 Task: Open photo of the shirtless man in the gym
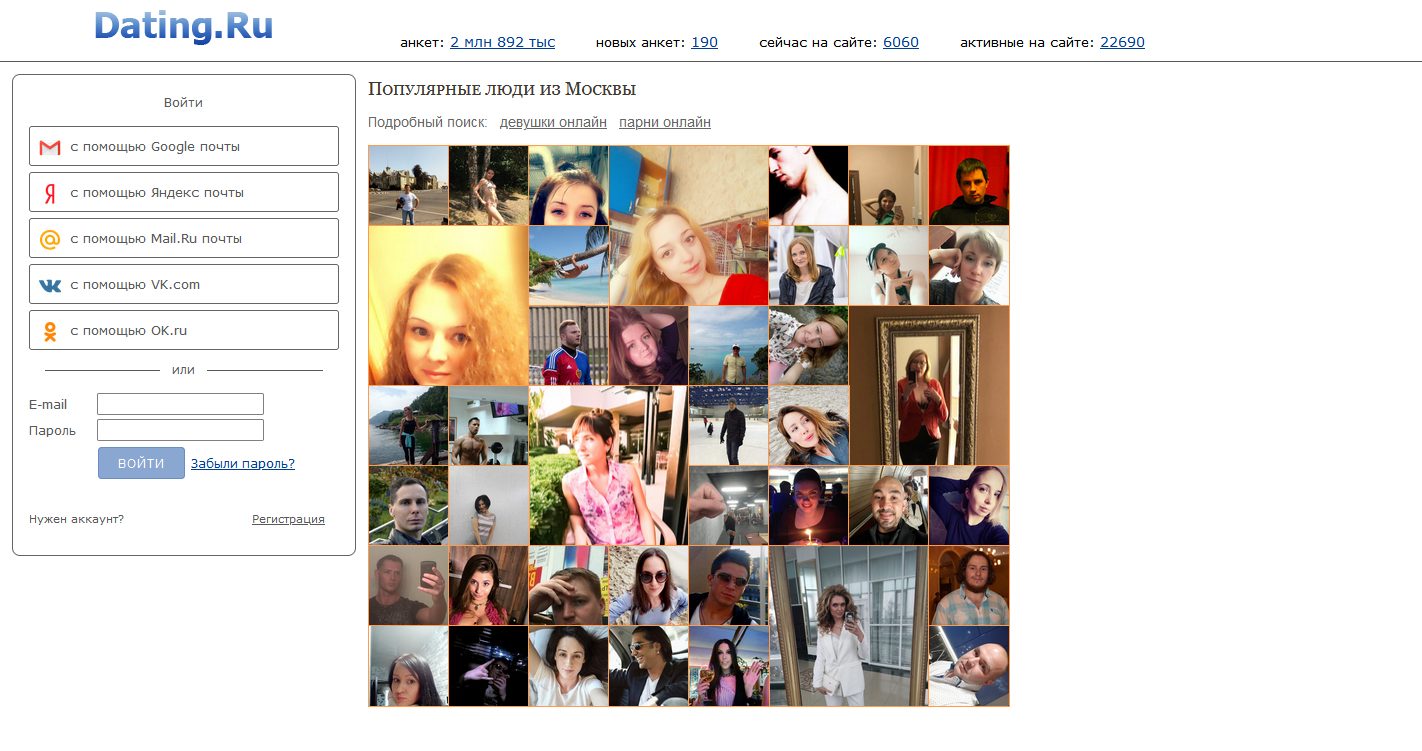coord(488,425)
